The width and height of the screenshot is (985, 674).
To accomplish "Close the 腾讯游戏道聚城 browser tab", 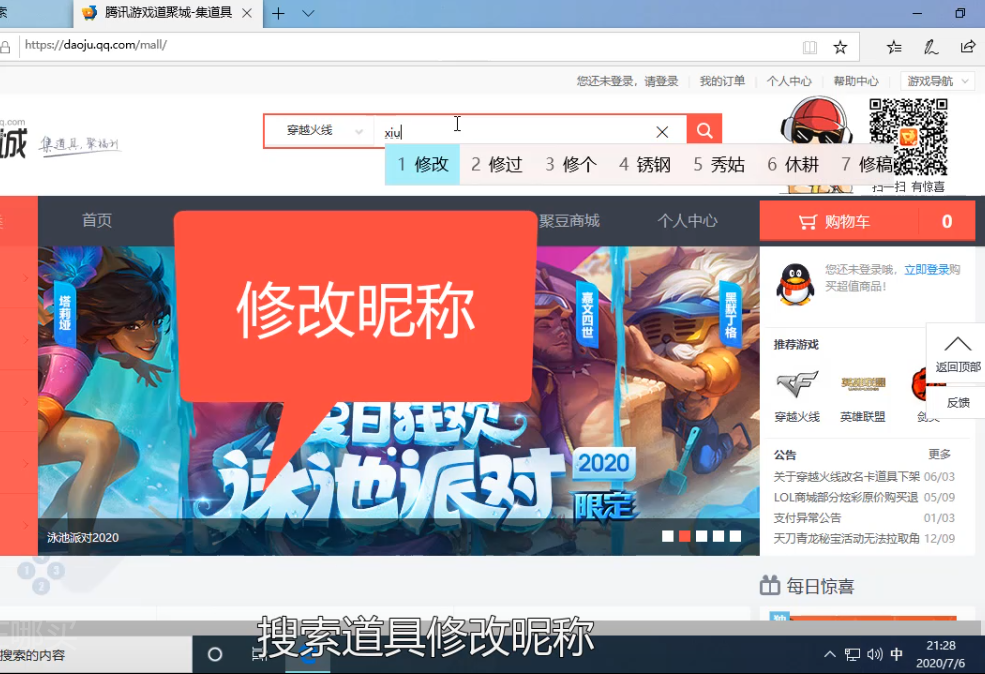I will pos(248,13).
